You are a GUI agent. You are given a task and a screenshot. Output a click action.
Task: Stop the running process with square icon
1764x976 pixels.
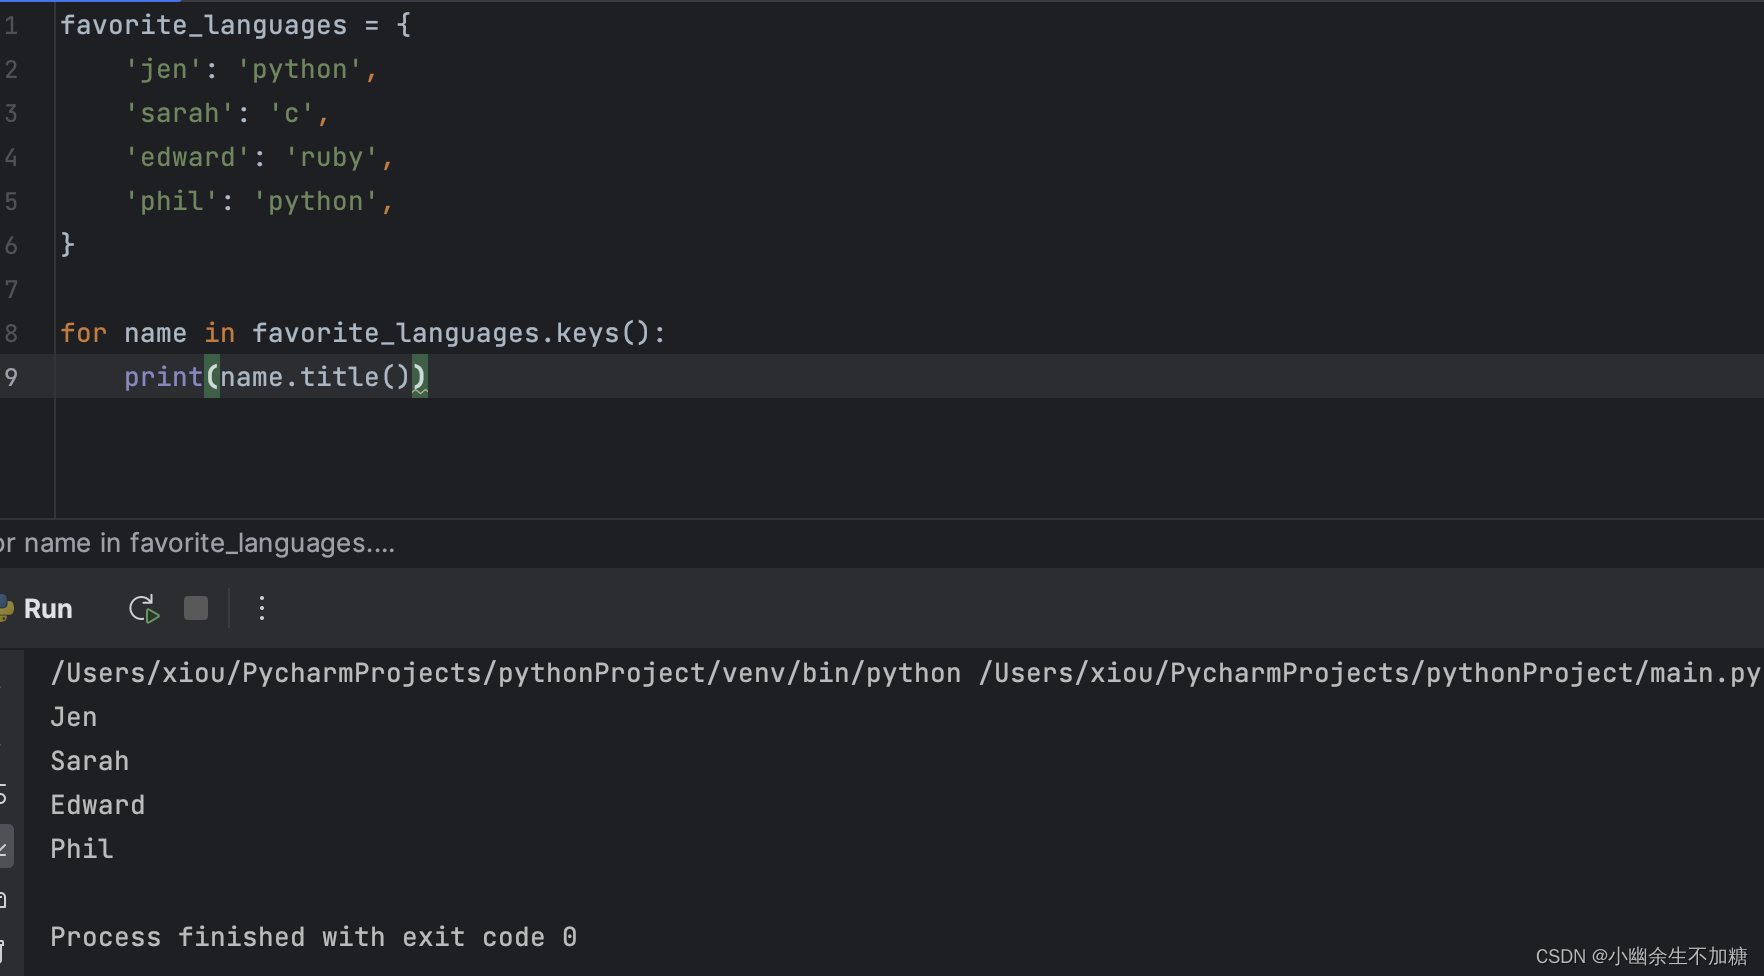tap(196, 608)
